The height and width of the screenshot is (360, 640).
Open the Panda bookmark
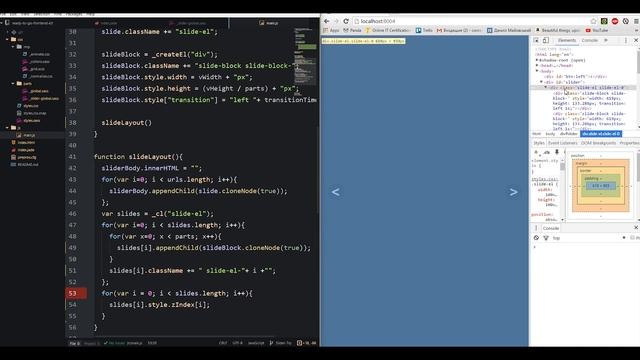pos(352,31)
